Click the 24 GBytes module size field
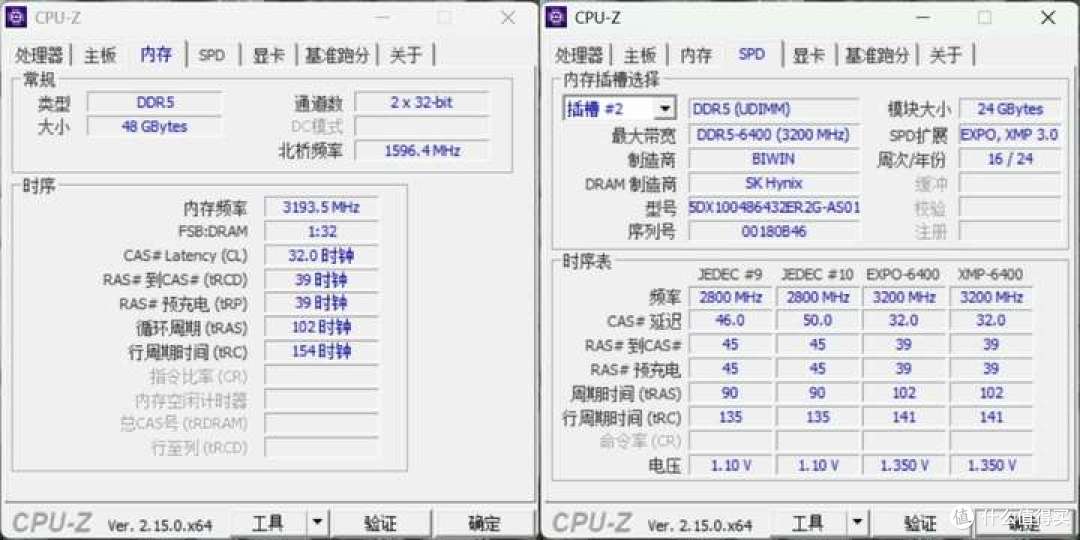 (1010, 109)
